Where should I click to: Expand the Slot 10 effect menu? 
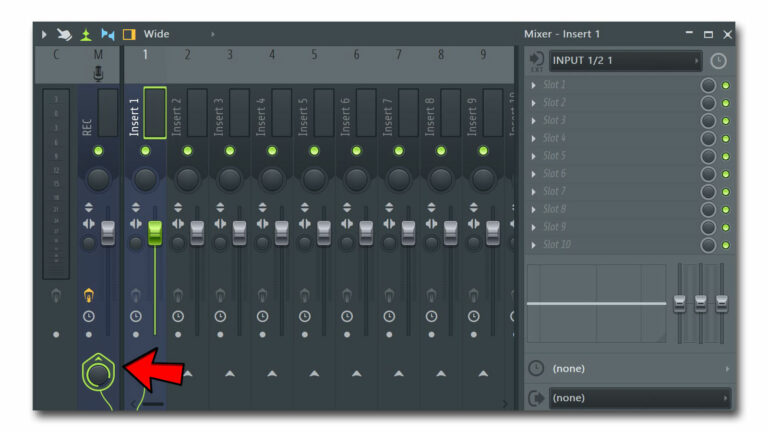click(533, 245)
